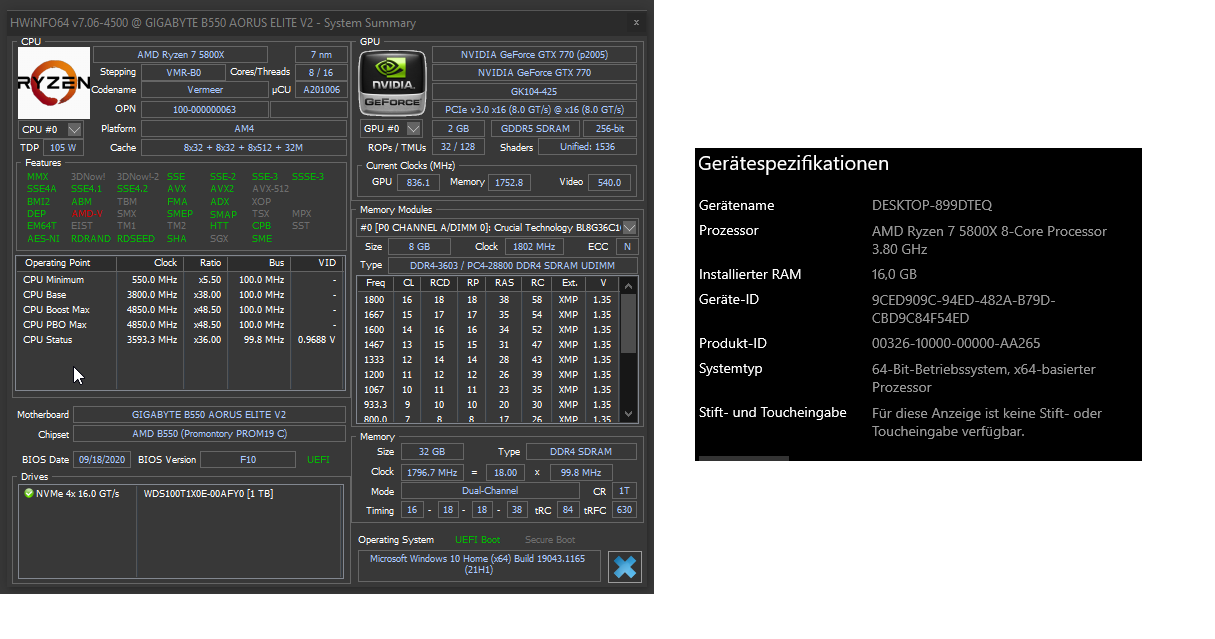
Task: Click the 105 W TDP field
Action: [63, 148]
